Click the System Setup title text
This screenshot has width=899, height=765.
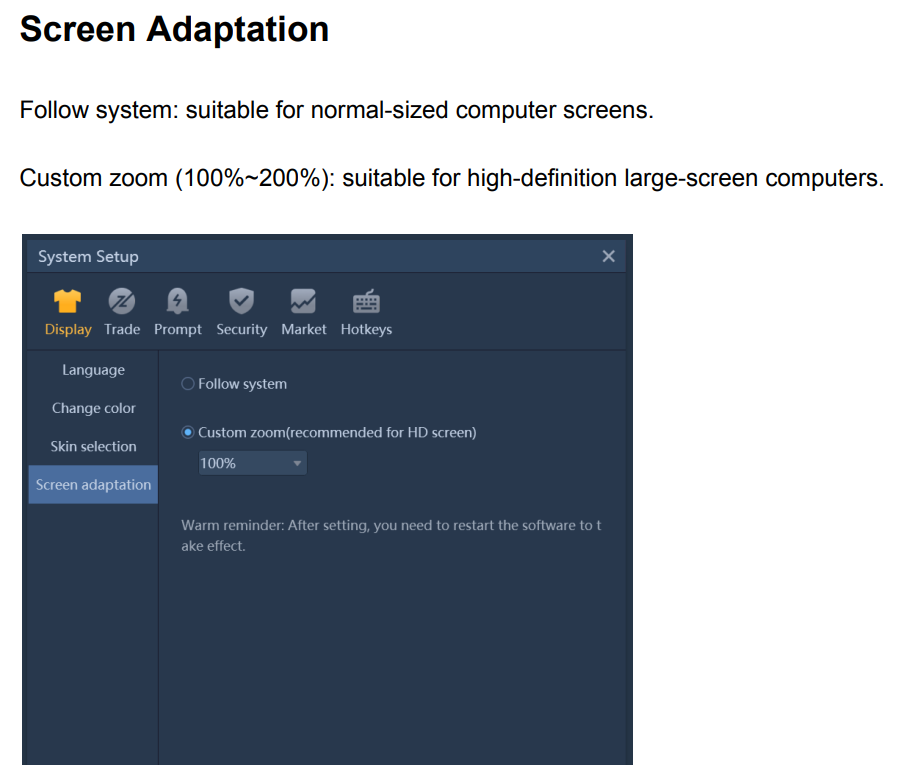click(88, 256)
